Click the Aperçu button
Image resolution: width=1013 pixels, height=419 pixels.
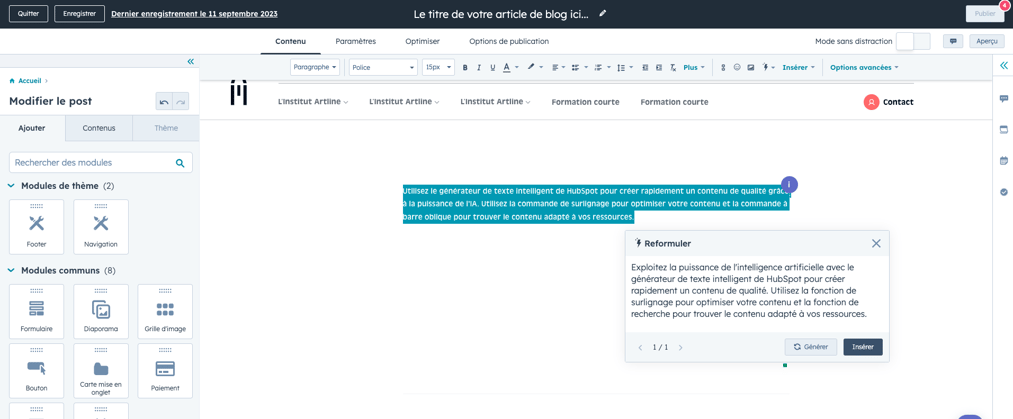pos(987,41)
